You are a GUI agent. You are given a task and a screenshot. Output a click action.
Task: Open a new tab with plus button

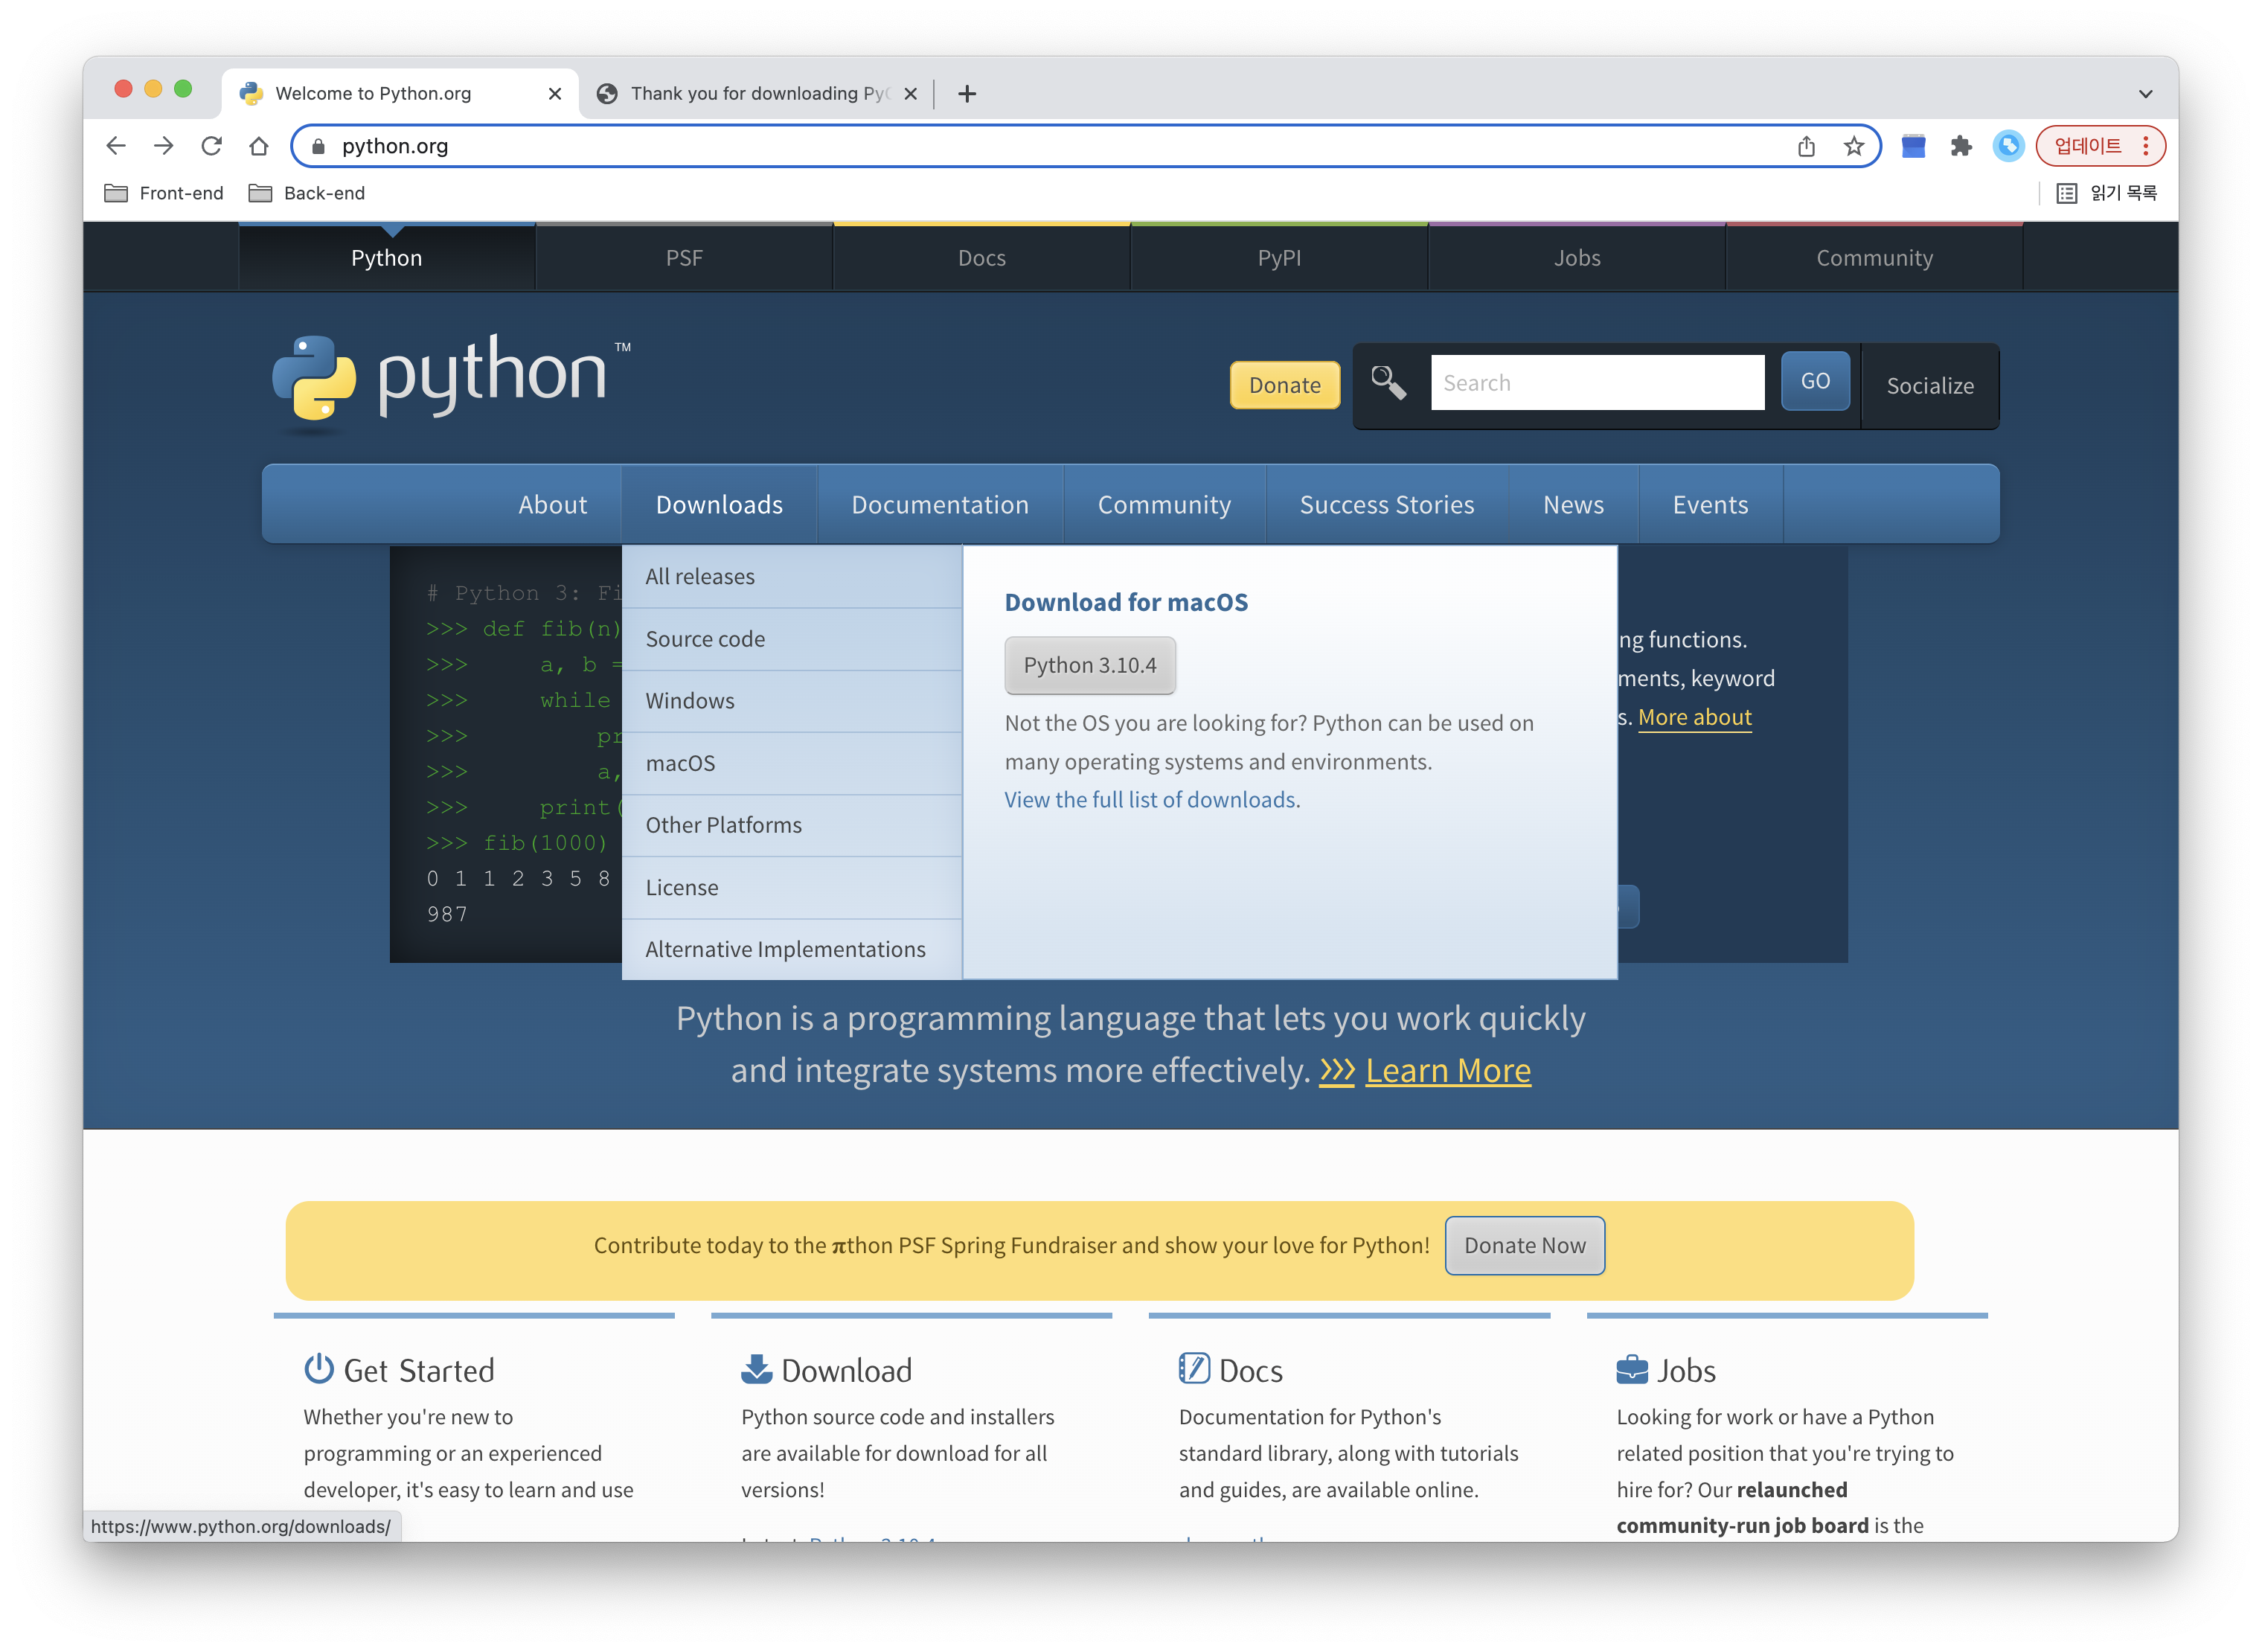click(x=967, y=94)
